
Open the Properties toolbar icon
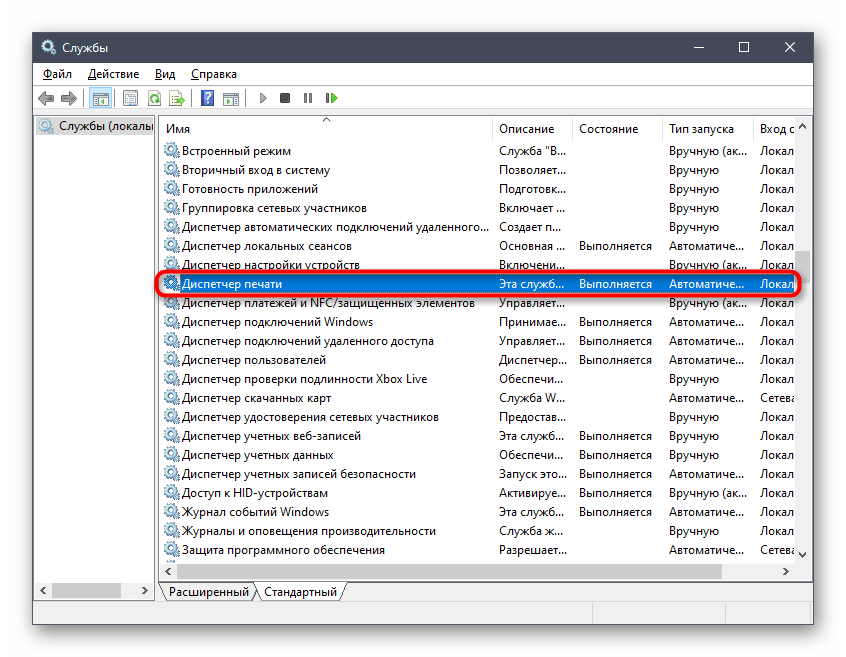tap(131, 98)
